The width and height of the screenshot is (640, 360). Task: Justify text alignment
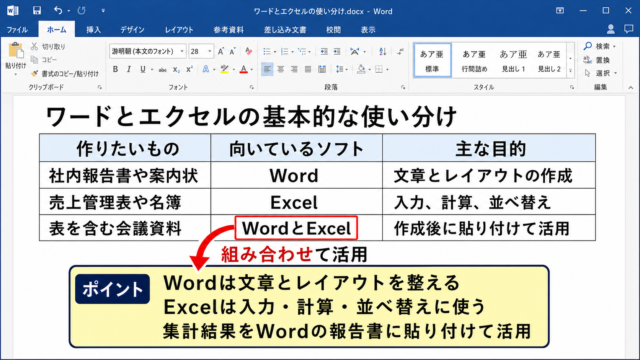coord(308,69)
